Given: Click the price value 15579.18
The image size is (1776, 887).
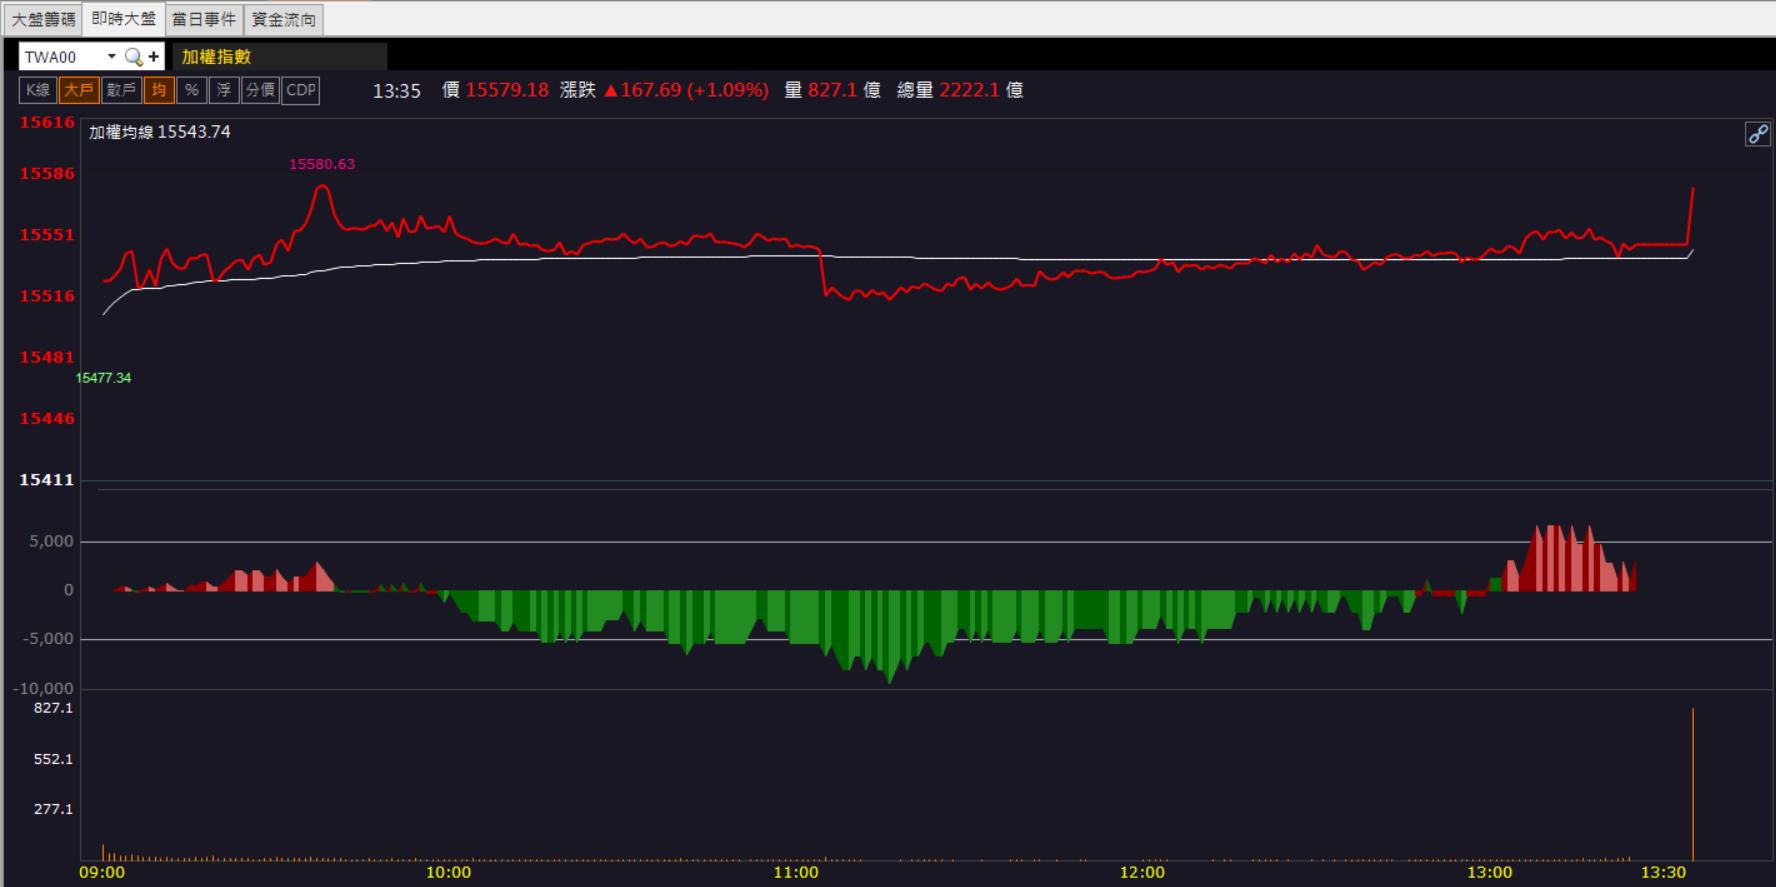Looking at the screenshot, I should tap(507, 90).
